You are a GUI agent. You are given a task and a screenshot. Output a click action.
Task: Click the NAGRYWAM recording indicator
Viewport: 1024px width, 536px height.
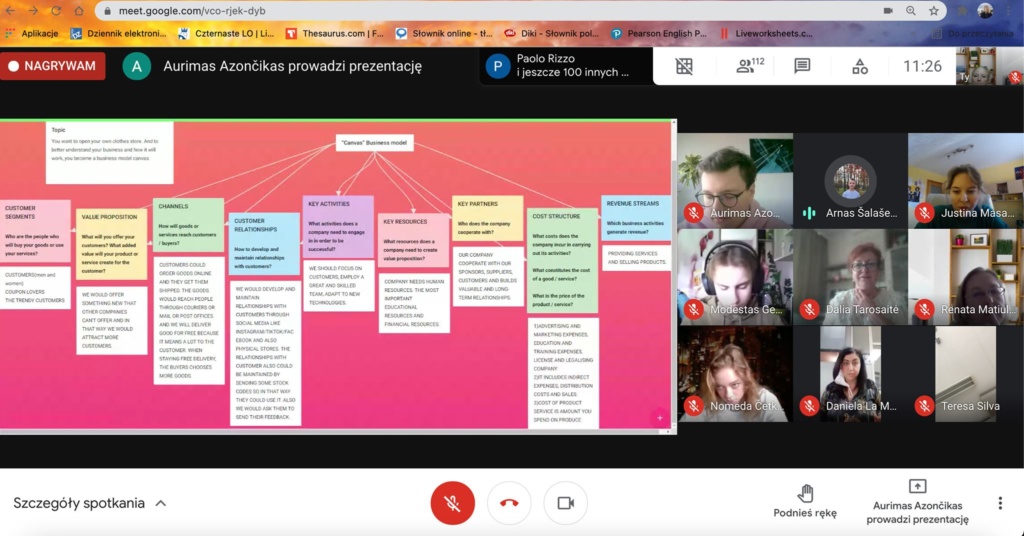54,66
